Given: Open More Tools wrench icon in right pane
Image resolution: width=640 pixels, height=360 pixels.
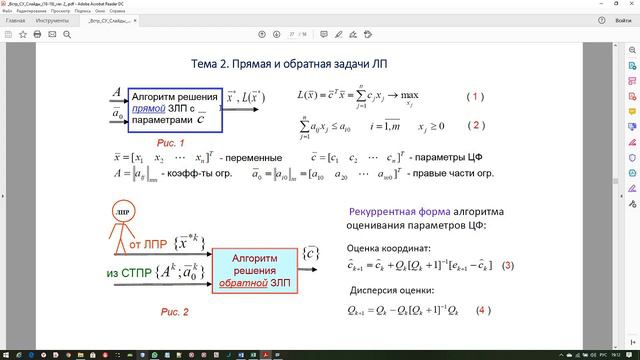Looking at the screenshot, I should point(632,204).
